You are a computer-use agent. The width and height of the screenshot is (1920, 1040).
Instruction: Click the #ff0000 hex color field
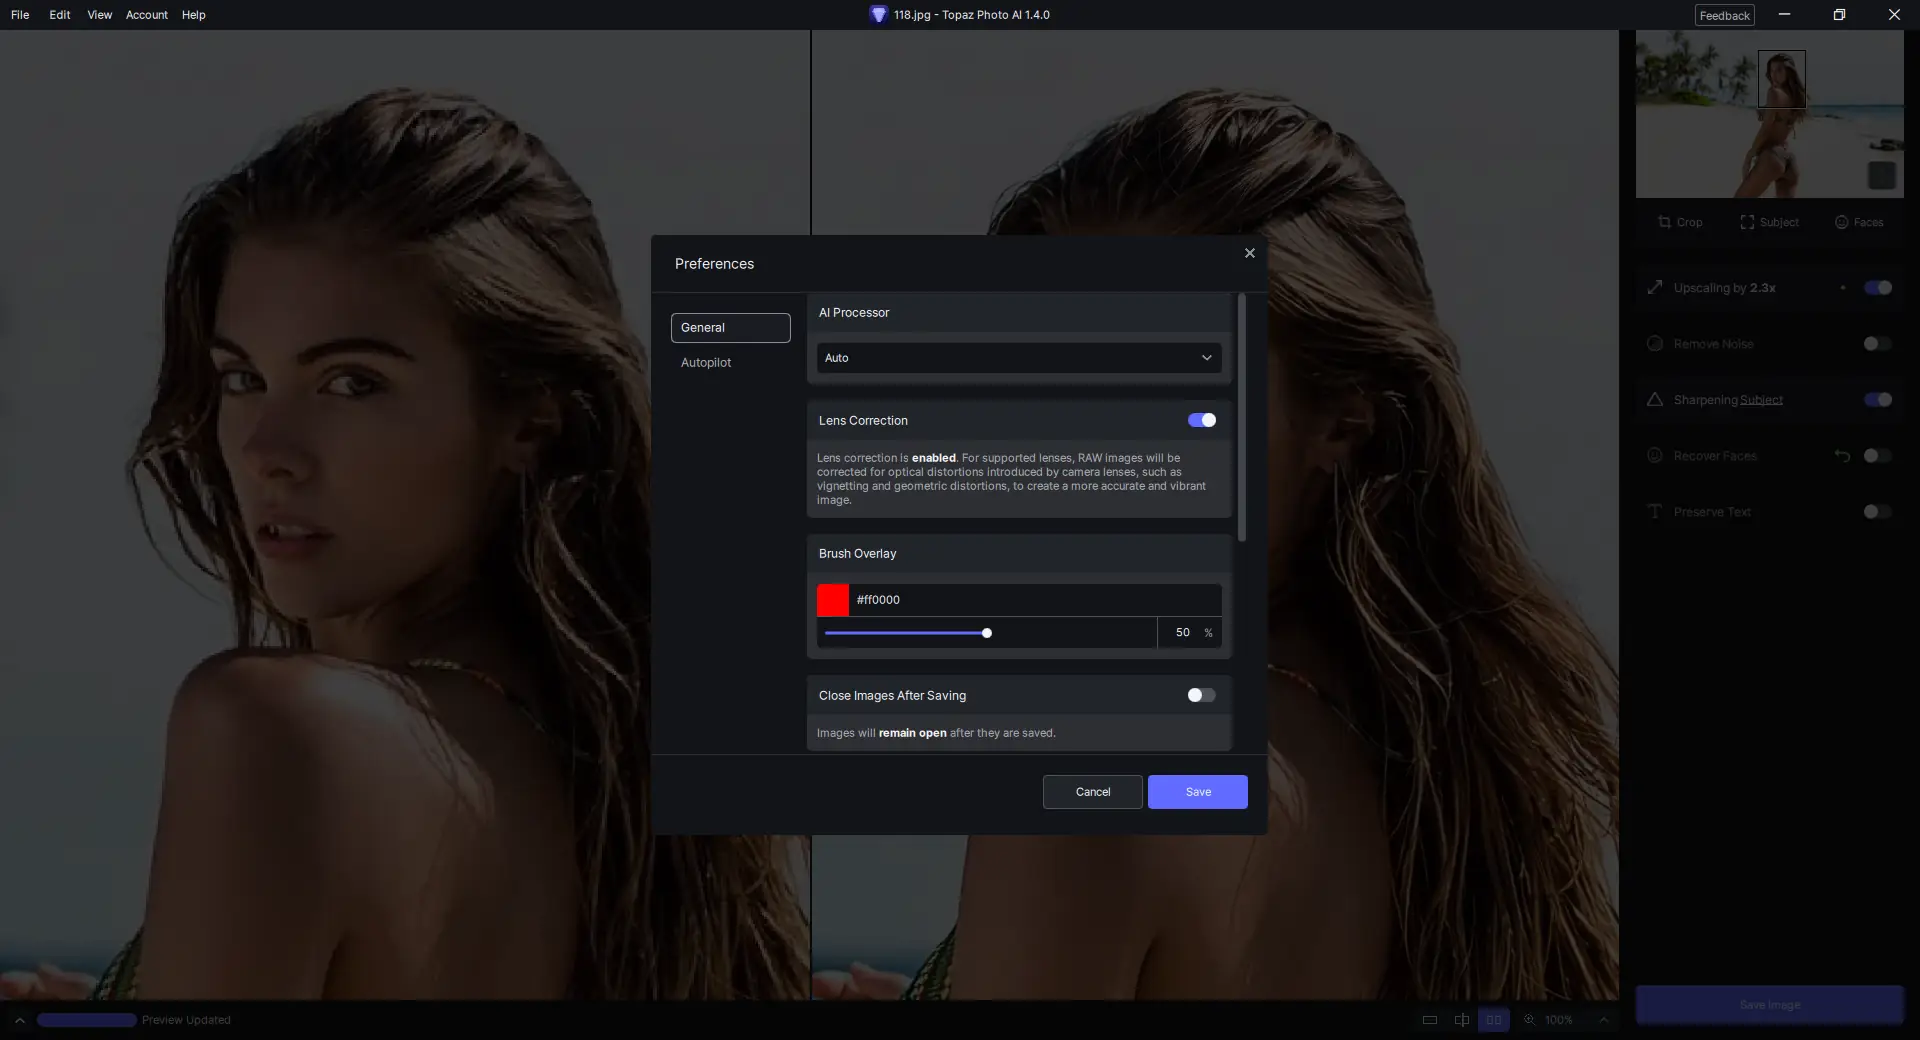[x=1035, y=600]
